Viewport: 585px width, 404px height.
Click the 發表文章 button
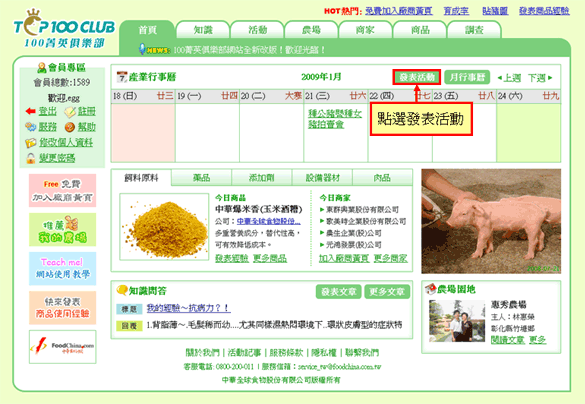(x=338, y=292)
